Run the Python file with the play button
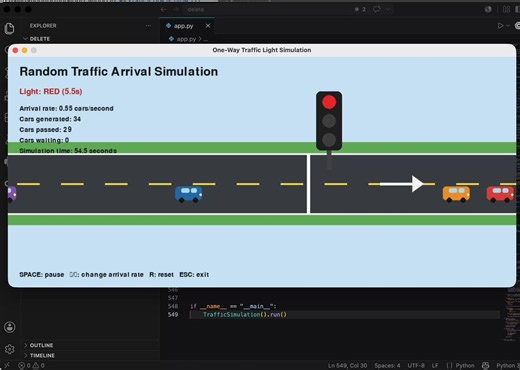The height and width of the screenshot is (370, 520). point(500,26)
